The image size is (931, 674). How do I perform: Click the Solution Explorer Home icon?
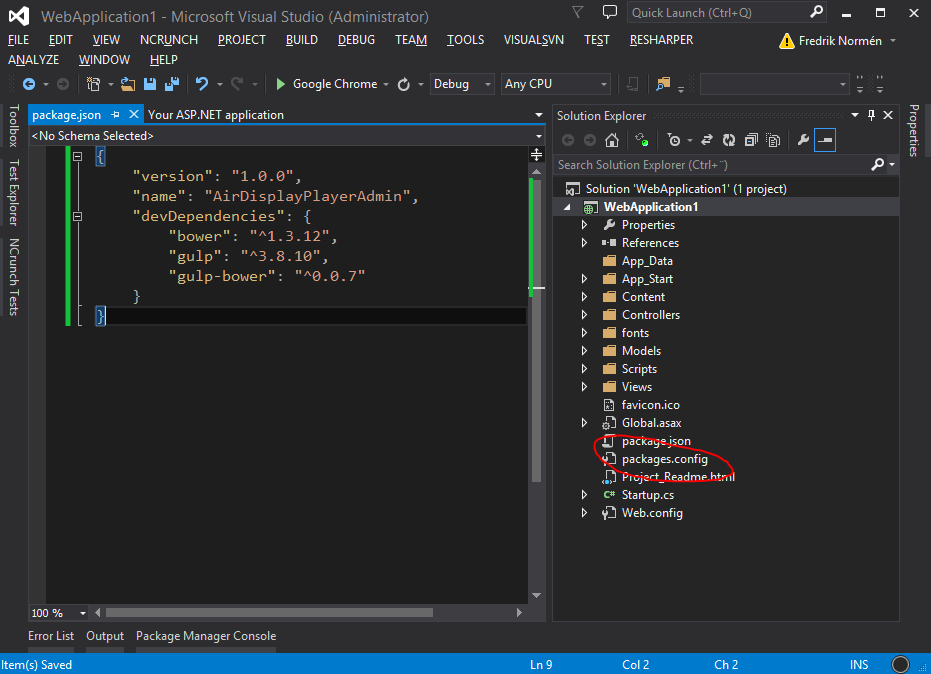tap(612, 140)
